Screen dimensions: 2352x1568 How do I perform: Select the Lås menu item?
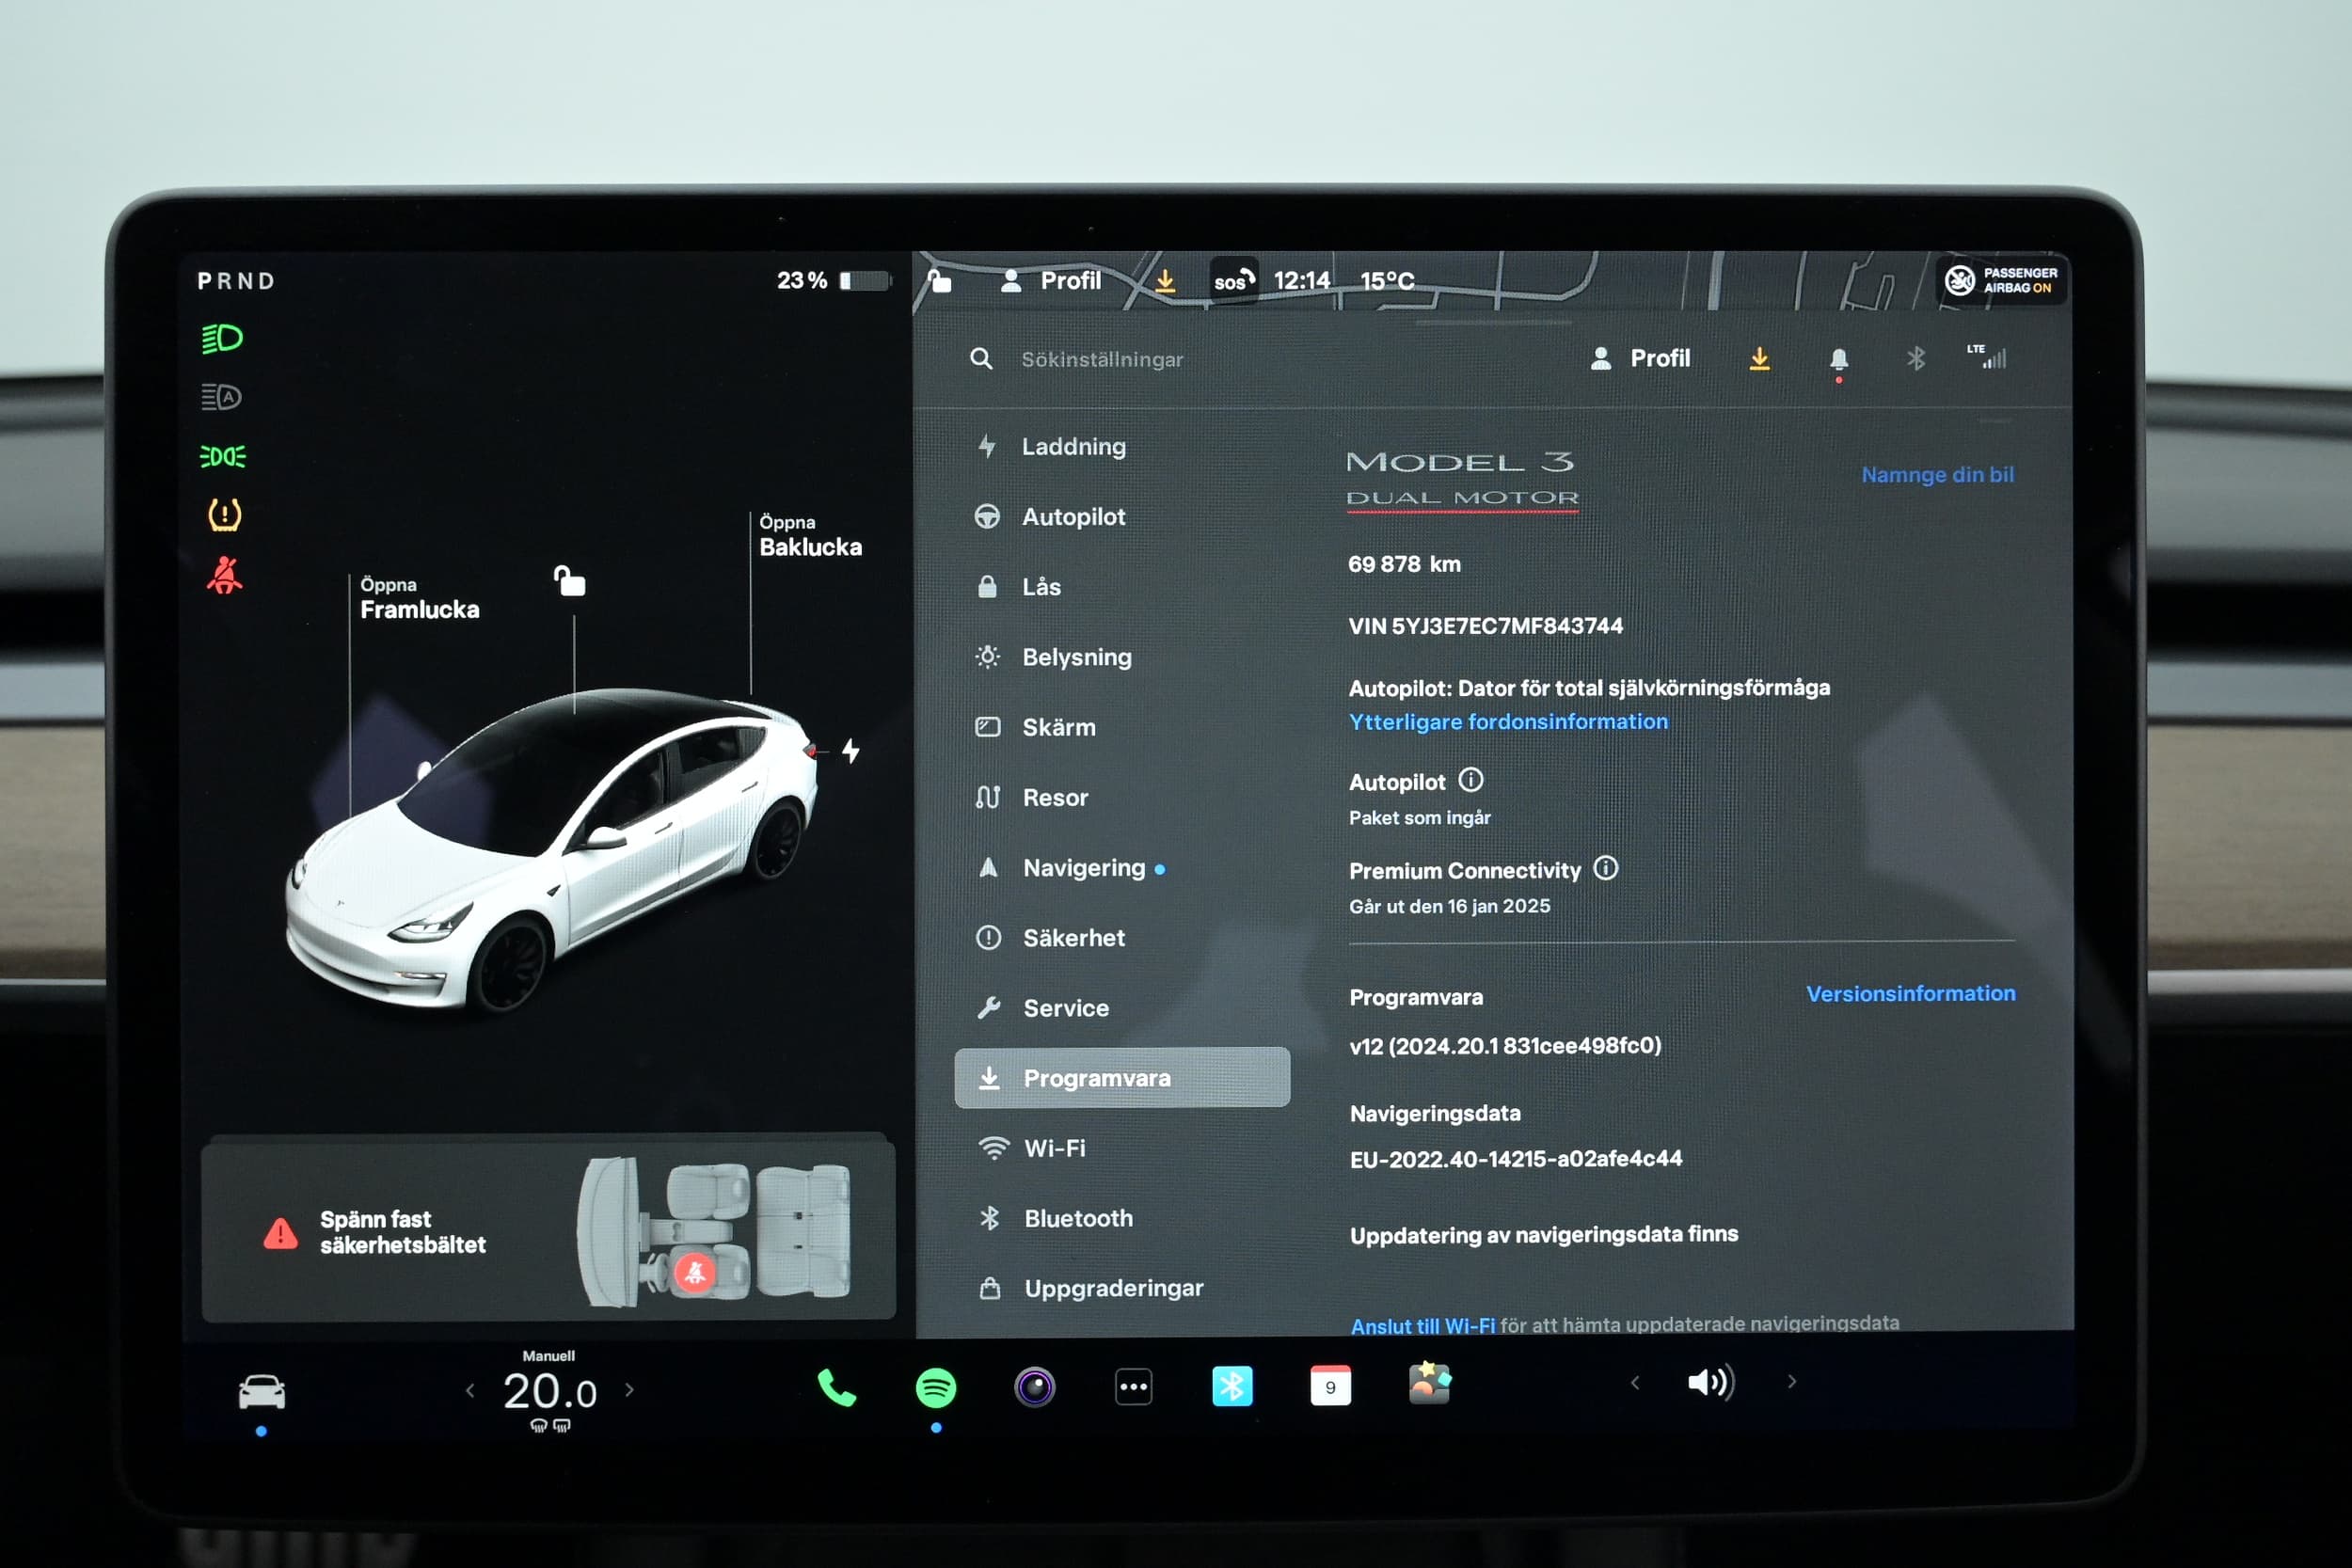point(1018,586)
